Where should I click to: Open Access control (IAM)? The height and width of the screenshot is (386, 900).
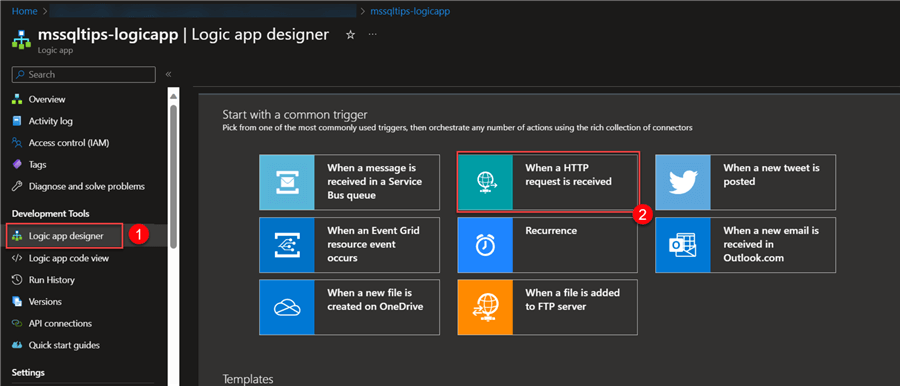[69, 143]
